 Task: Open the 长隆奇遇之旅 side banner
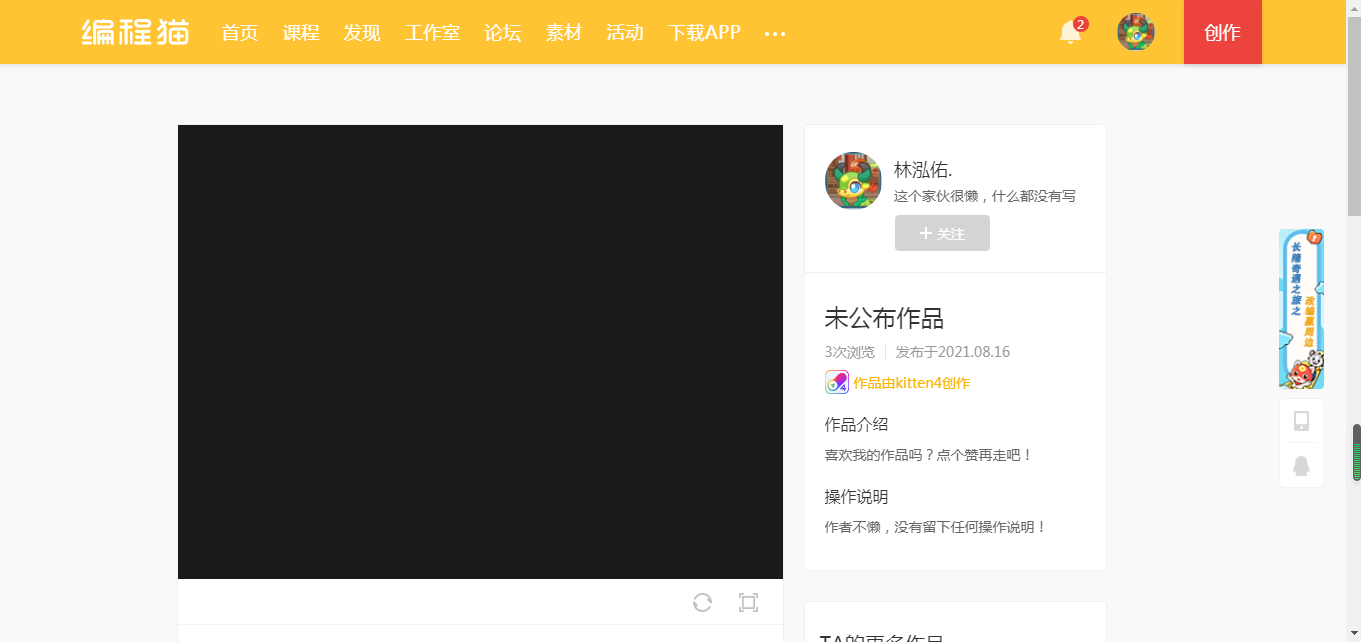[1301, 309]
